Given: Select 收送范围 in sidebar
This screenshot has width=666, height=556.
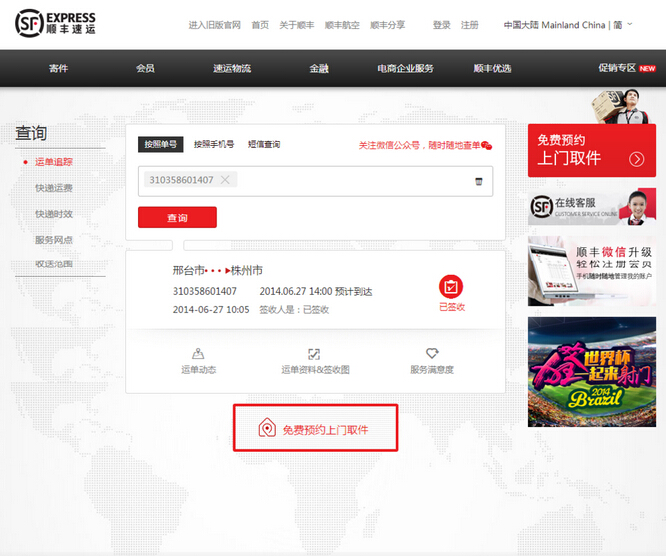Looking at the screenshot, I should [x=54, y=264].
